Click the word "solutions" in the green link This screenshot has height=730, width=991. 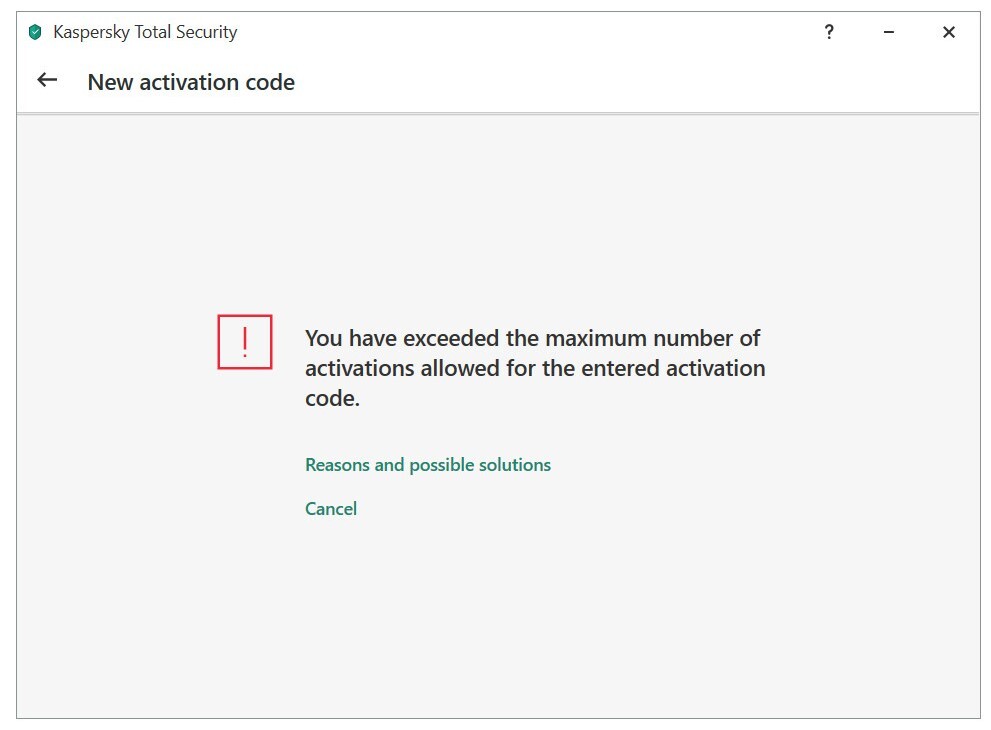pos(513,465)
